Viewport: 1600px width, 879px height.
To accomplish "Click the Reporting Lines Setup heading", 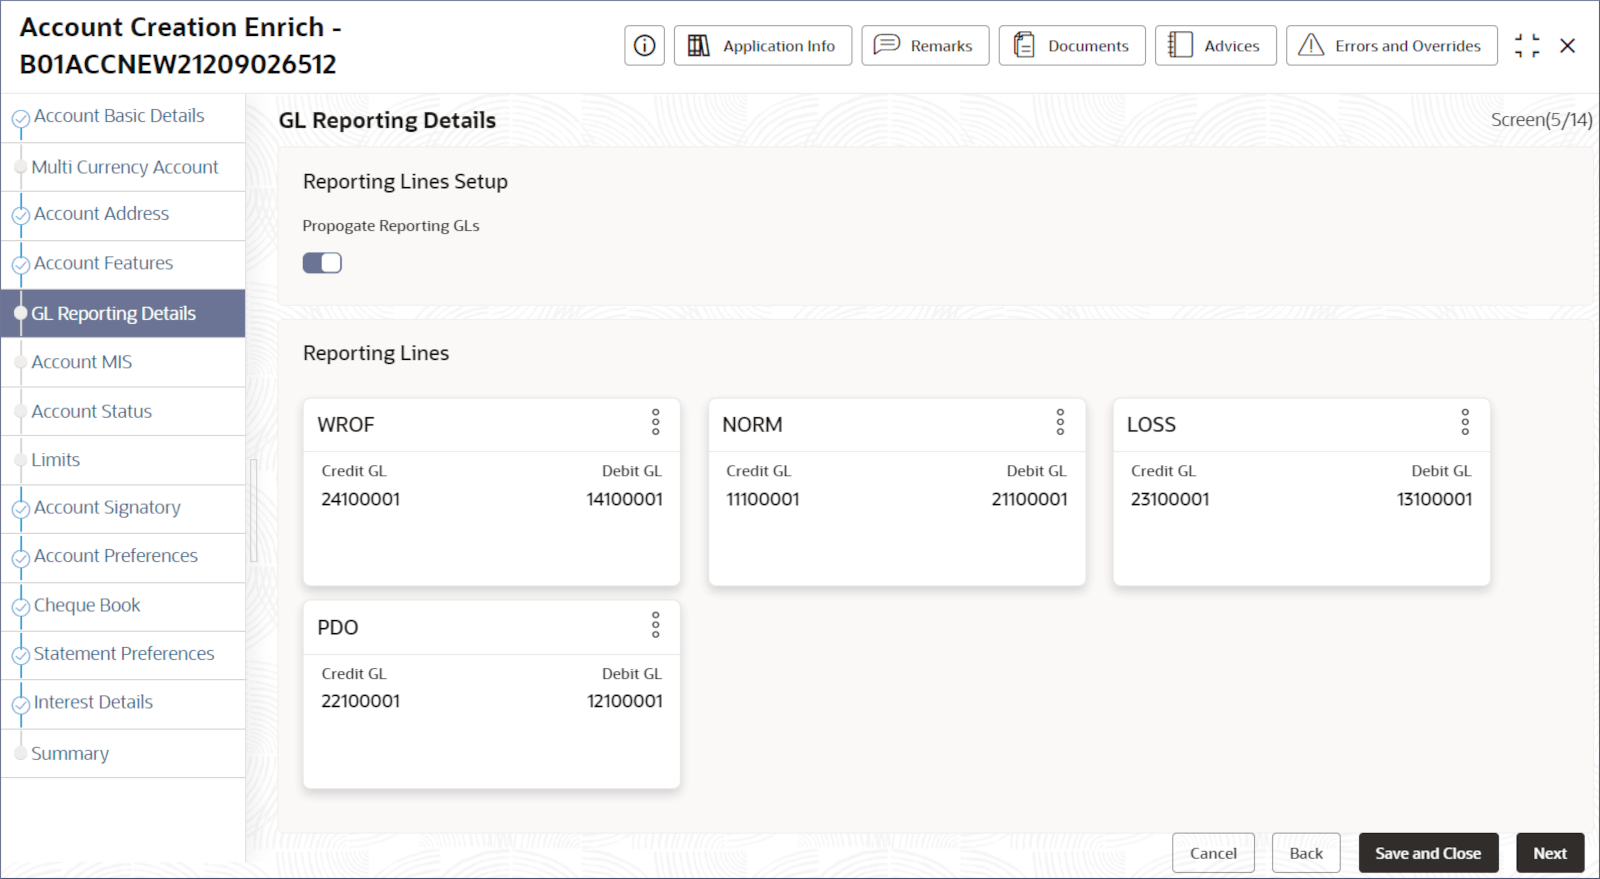I will [405, 182].
